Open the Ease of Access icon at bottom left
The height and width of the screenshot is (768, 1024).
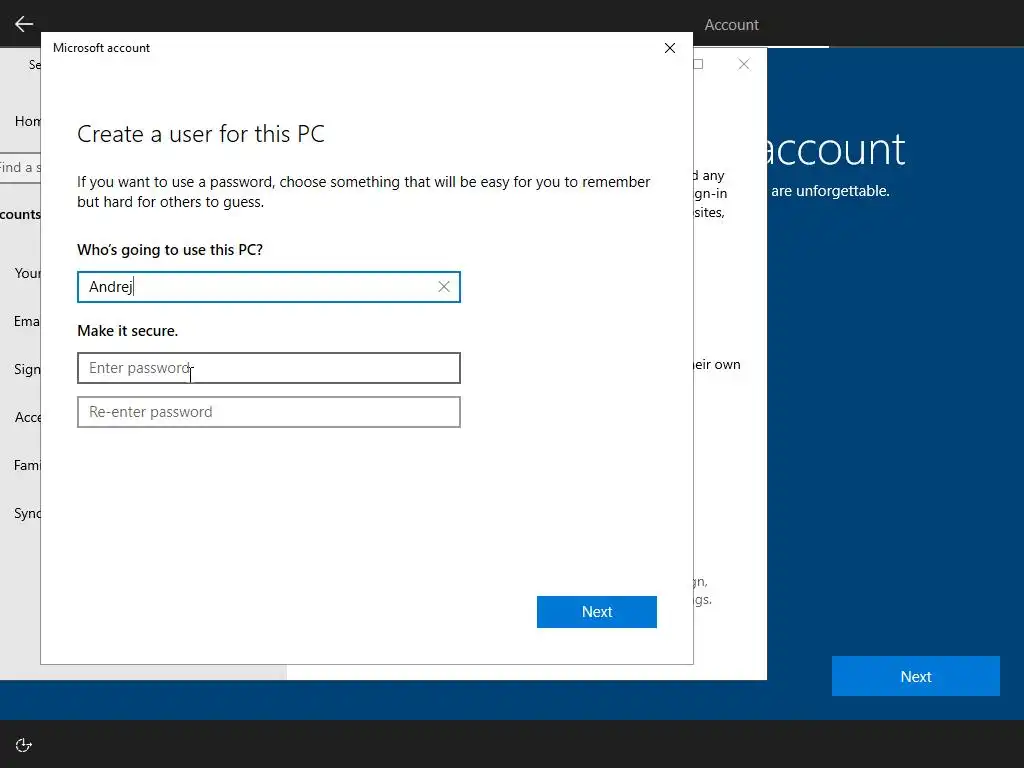click(24, 745)
